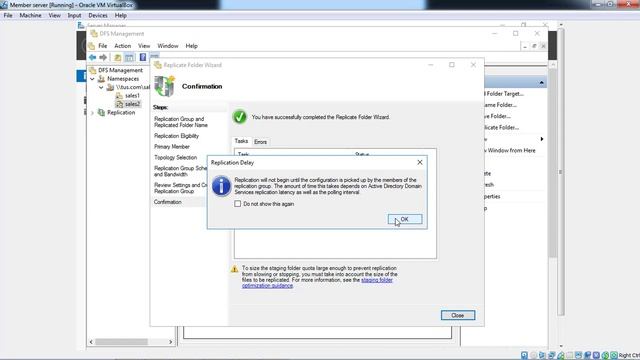Click the blue Help toolbar icon
Image resolution: width=640 pixels, height=360 pixels.
142,57
